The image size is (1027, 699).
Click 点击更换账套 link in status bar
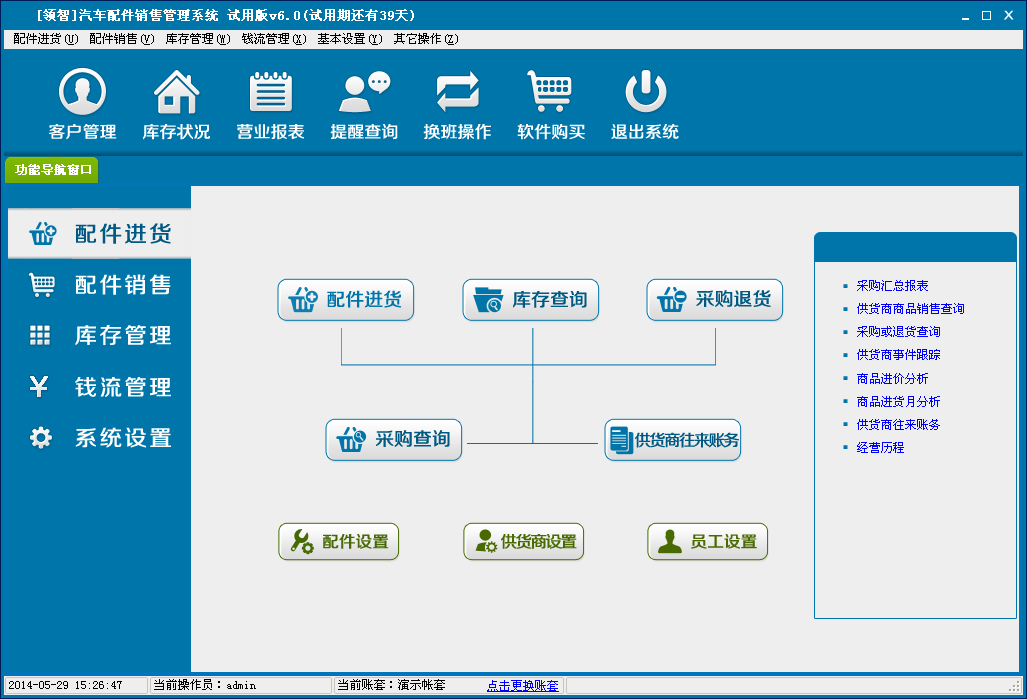522,686
